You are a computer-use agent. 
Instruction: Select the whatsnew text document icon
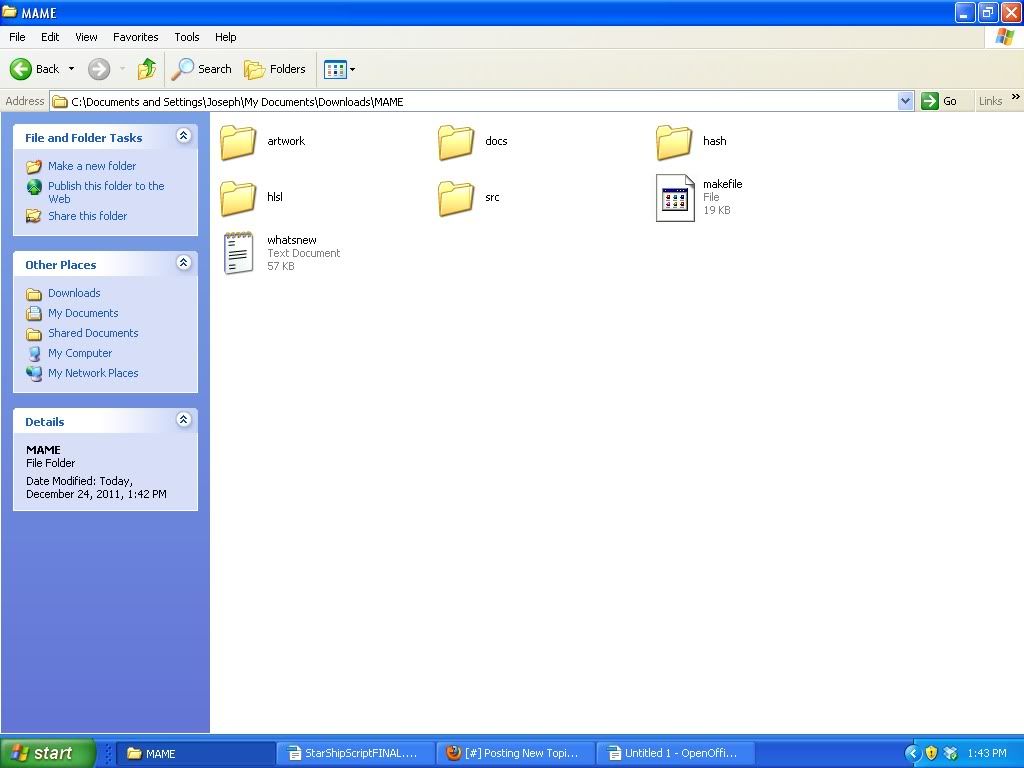pos(238,253)
